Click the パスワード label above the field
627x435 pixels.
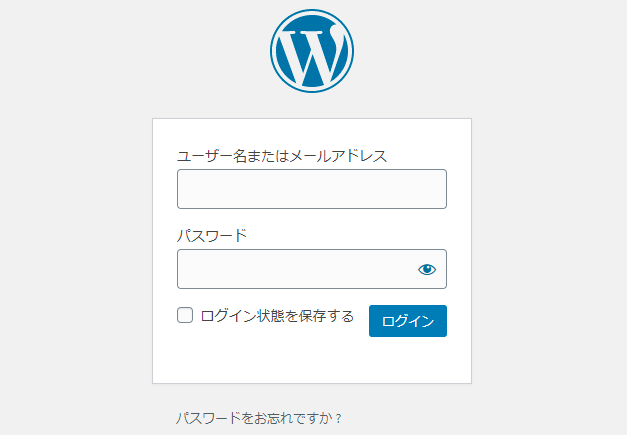pos(212,236)
